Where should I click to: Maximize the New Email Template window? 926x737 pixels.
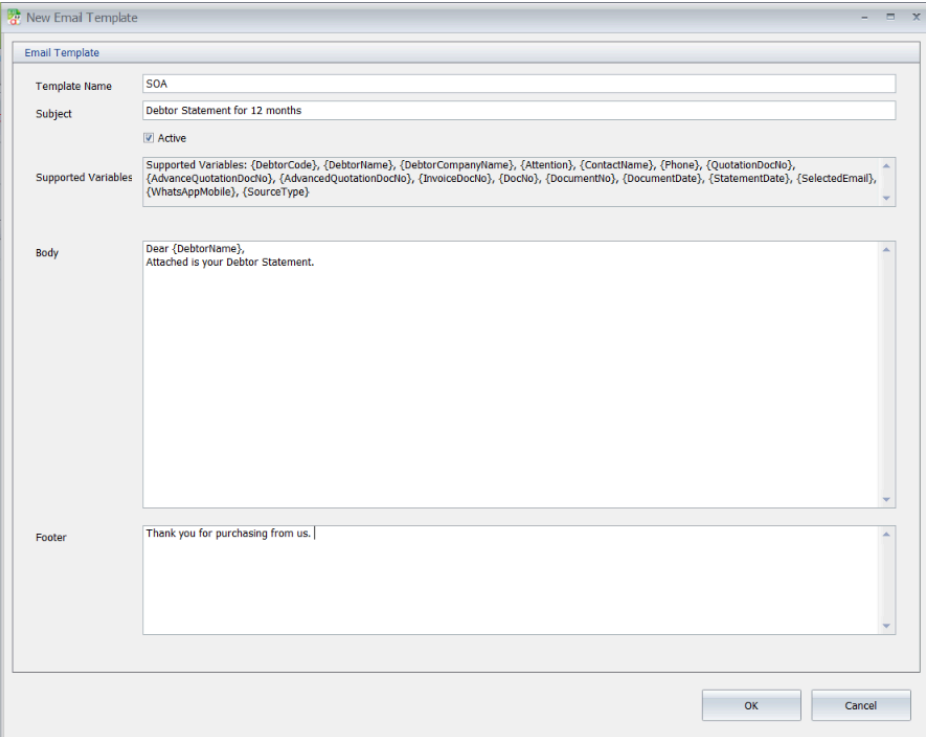(891, 17)
